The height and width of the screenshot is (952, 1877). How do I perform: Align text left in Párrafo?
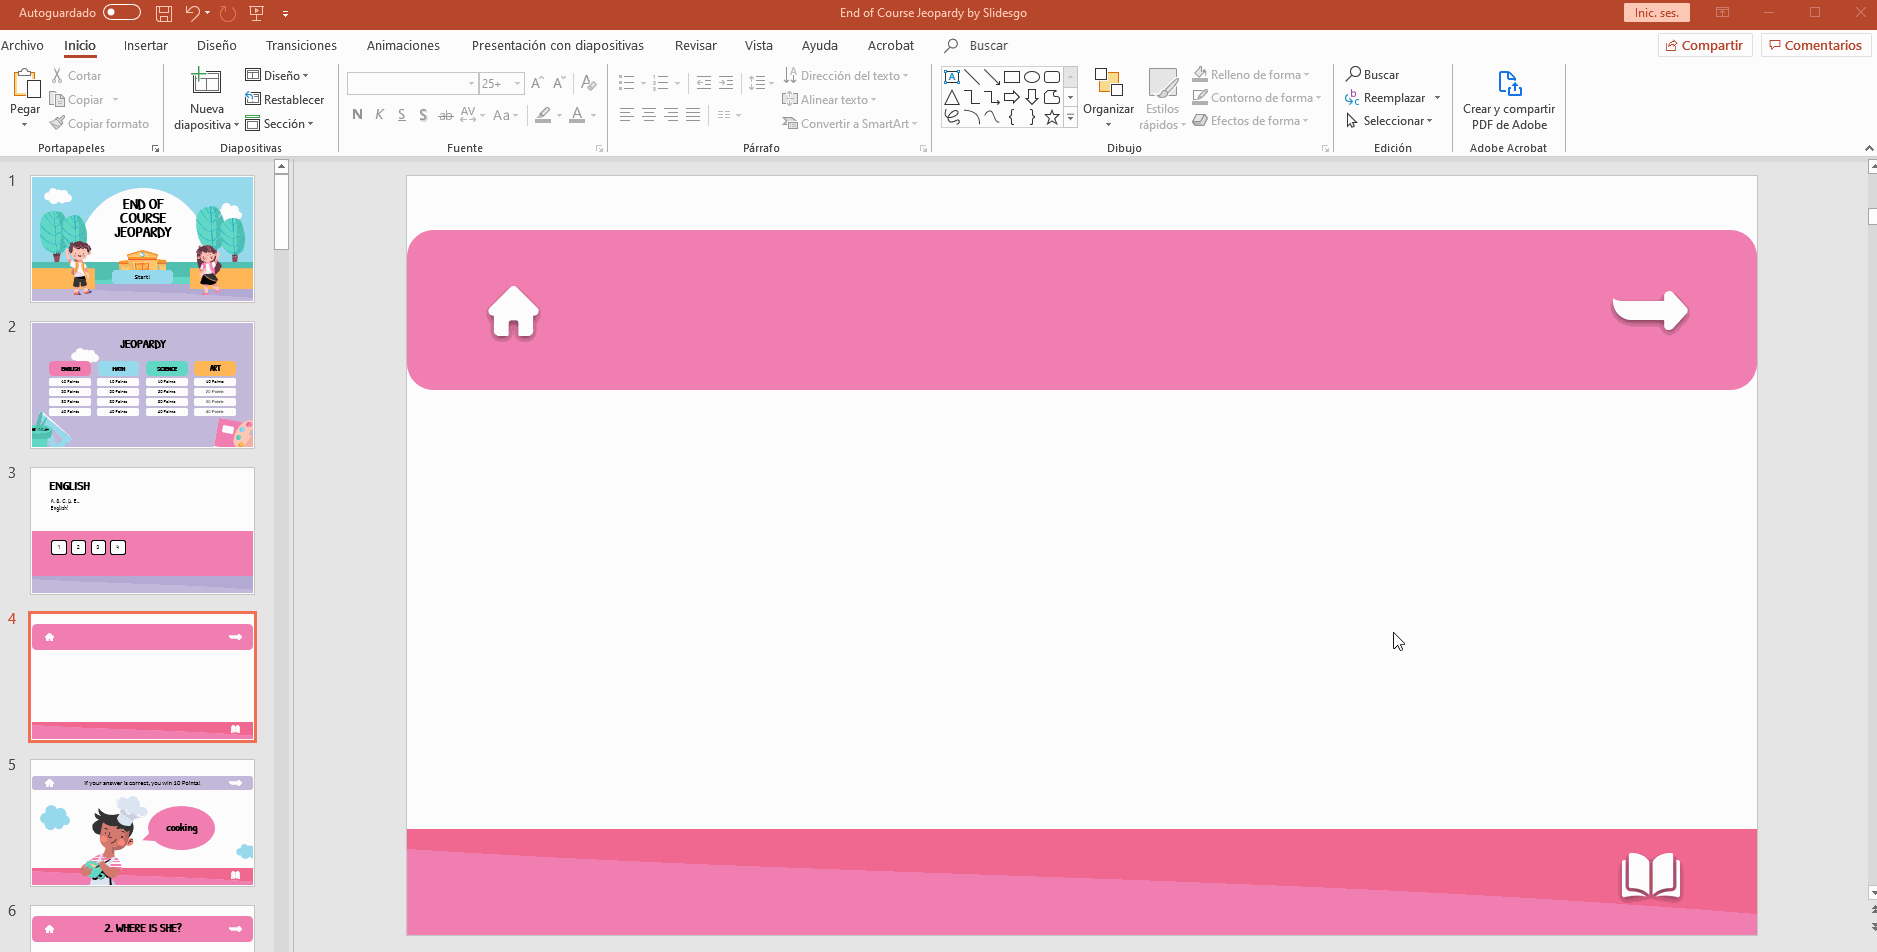(627, 115)
